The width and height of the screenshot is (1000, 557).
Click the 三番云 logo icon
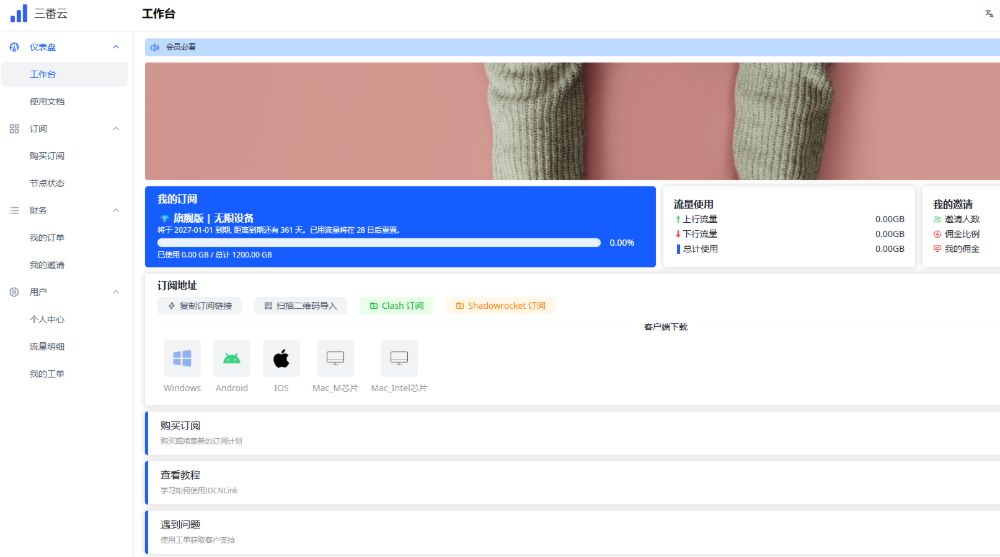19,14
